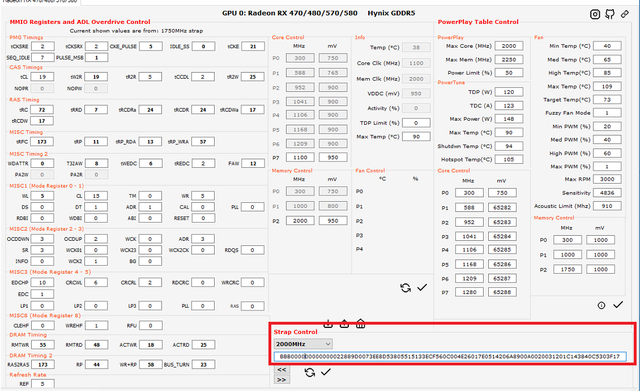Open the PowerPlay table info icon

(x=601, y=305)
